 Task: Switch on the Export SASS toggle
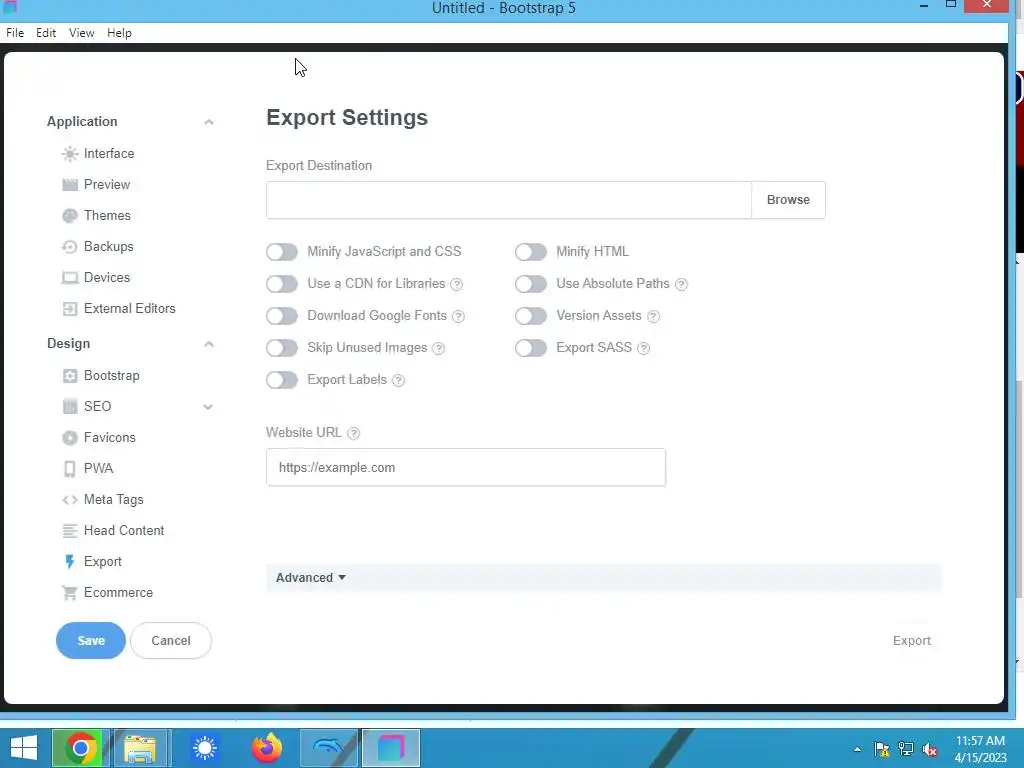click(x=531, y=348)
